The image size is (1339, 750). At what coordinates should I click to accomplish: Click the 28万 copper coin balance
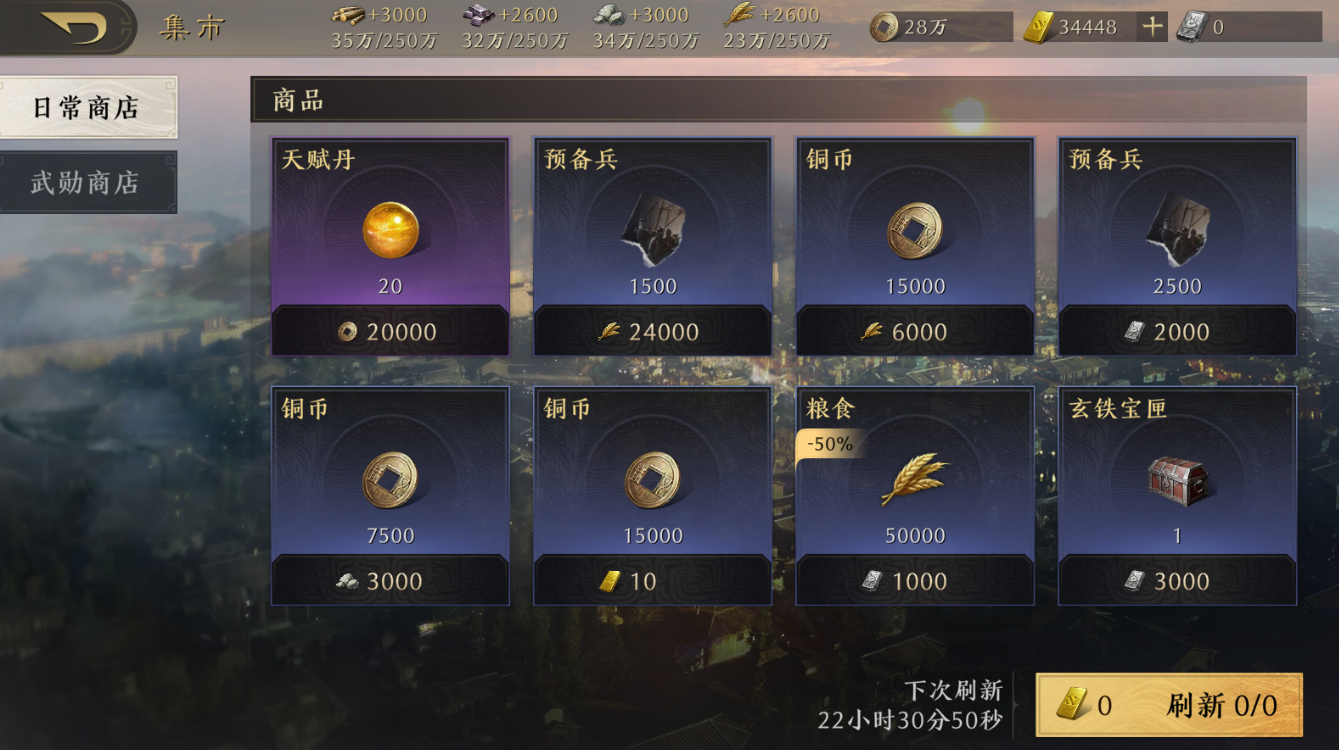tap(940, 27)
